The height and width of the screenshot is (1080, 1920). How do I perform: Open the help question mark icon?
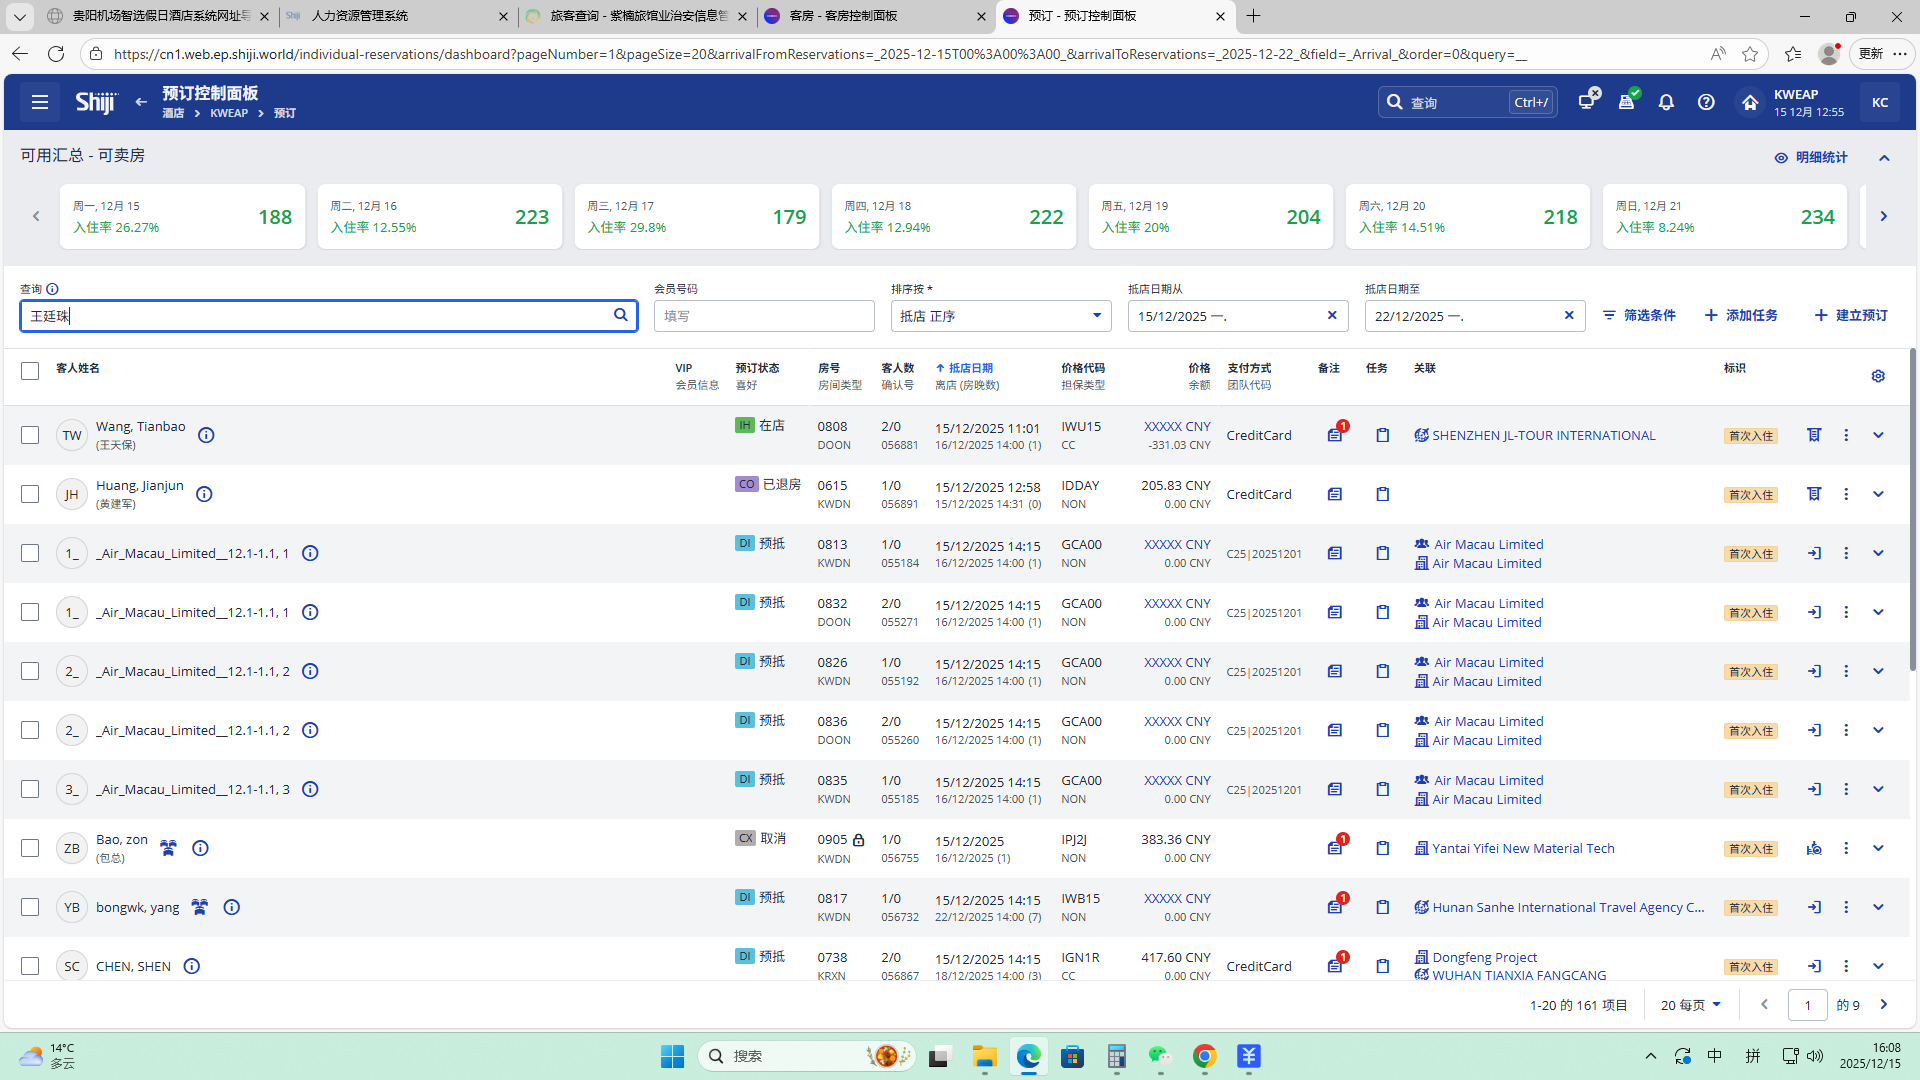click(x=1706, y=102)
